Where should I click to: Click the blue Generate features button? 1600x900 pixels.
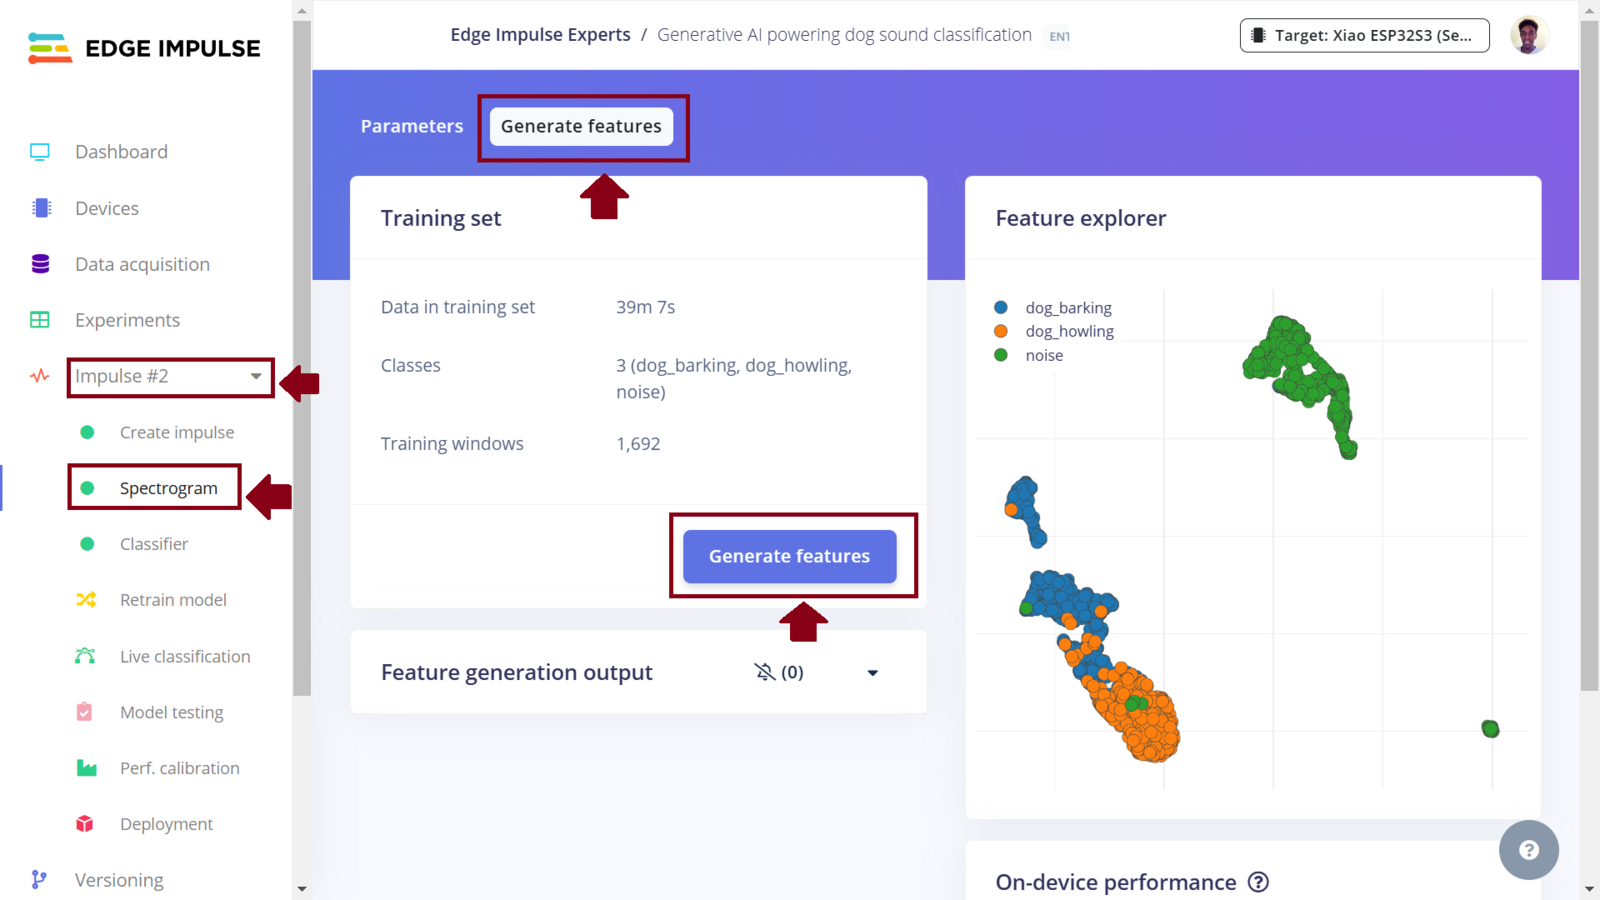[790, 556]
